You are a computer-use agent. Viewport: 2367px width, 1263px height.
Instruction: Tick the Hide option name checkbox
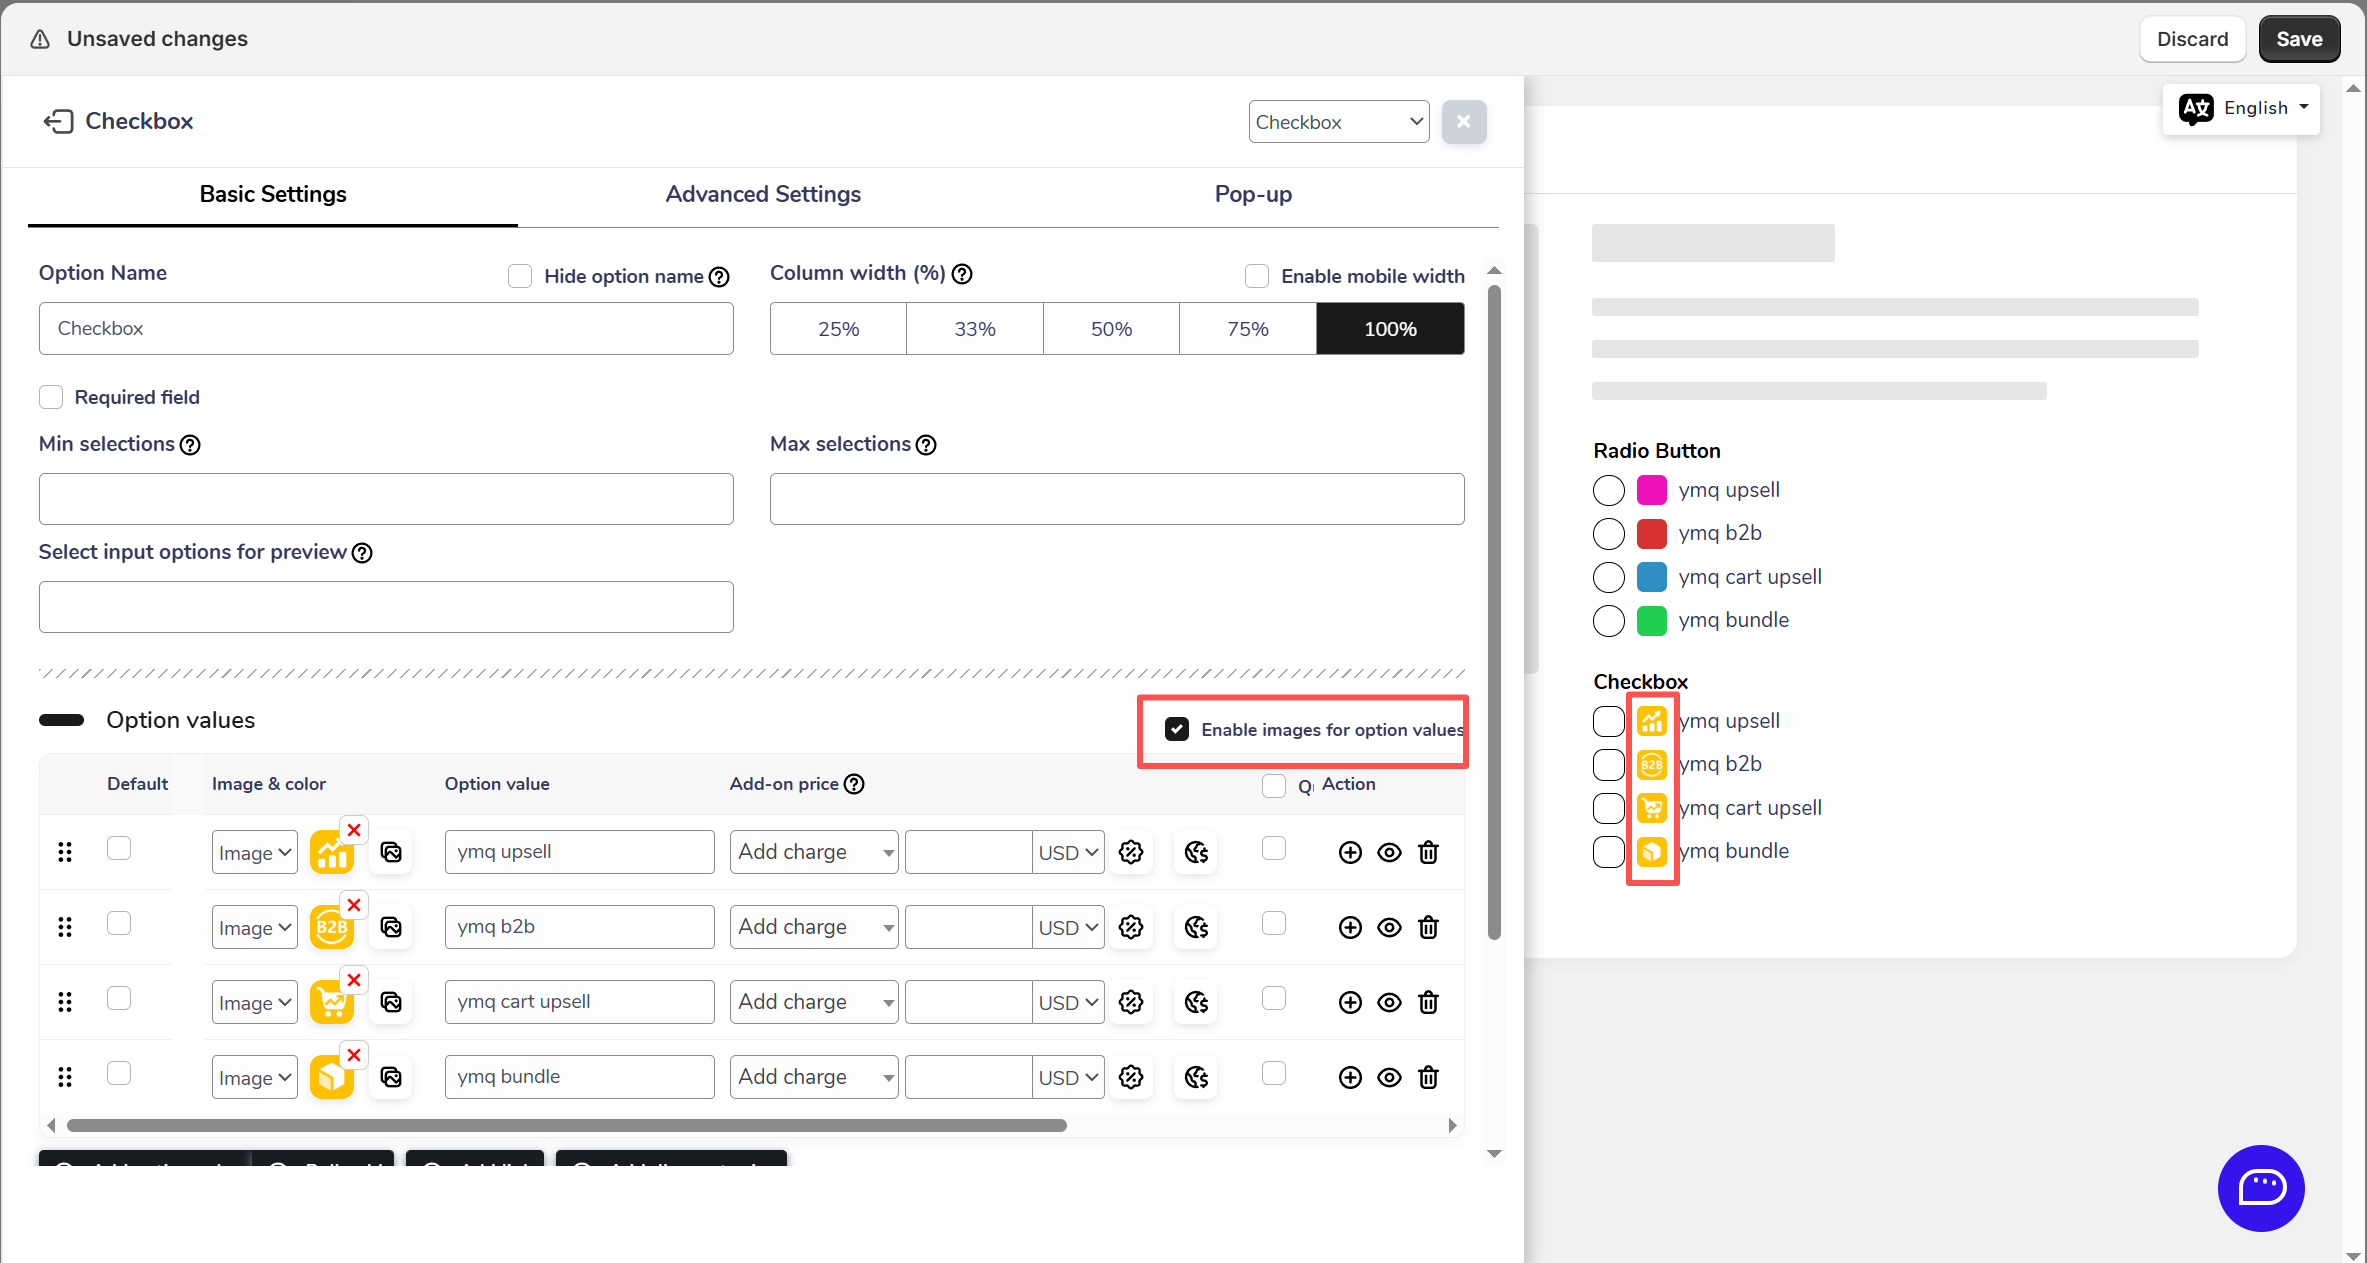[520, 276]
